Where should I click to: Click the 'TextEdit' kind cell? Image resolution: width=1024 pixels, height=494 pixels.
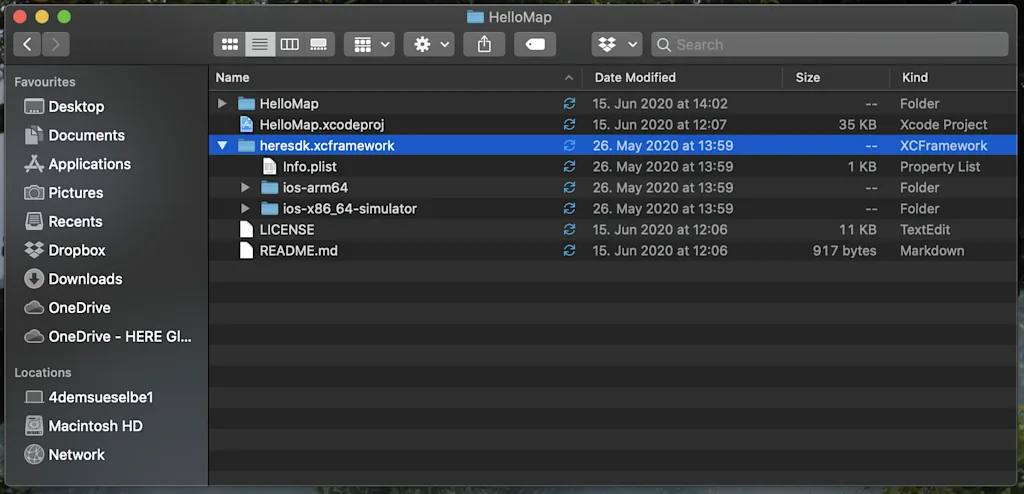925,229
